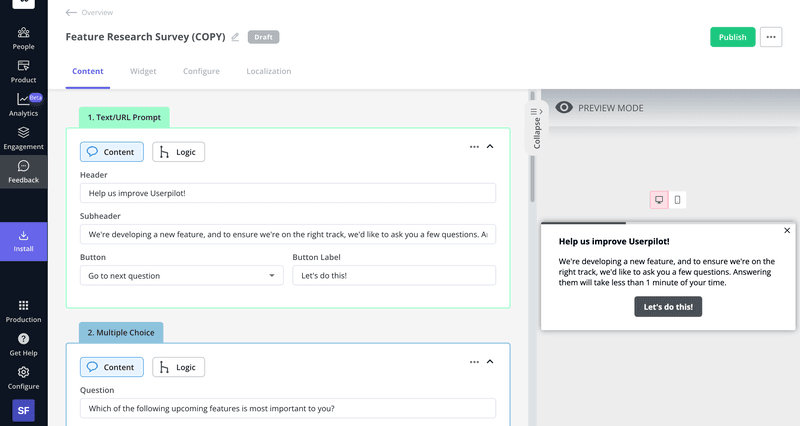The width and height of the screenshot is (800, 426).
Task: Collapse the editor panel
Action: tap(536, 128)
